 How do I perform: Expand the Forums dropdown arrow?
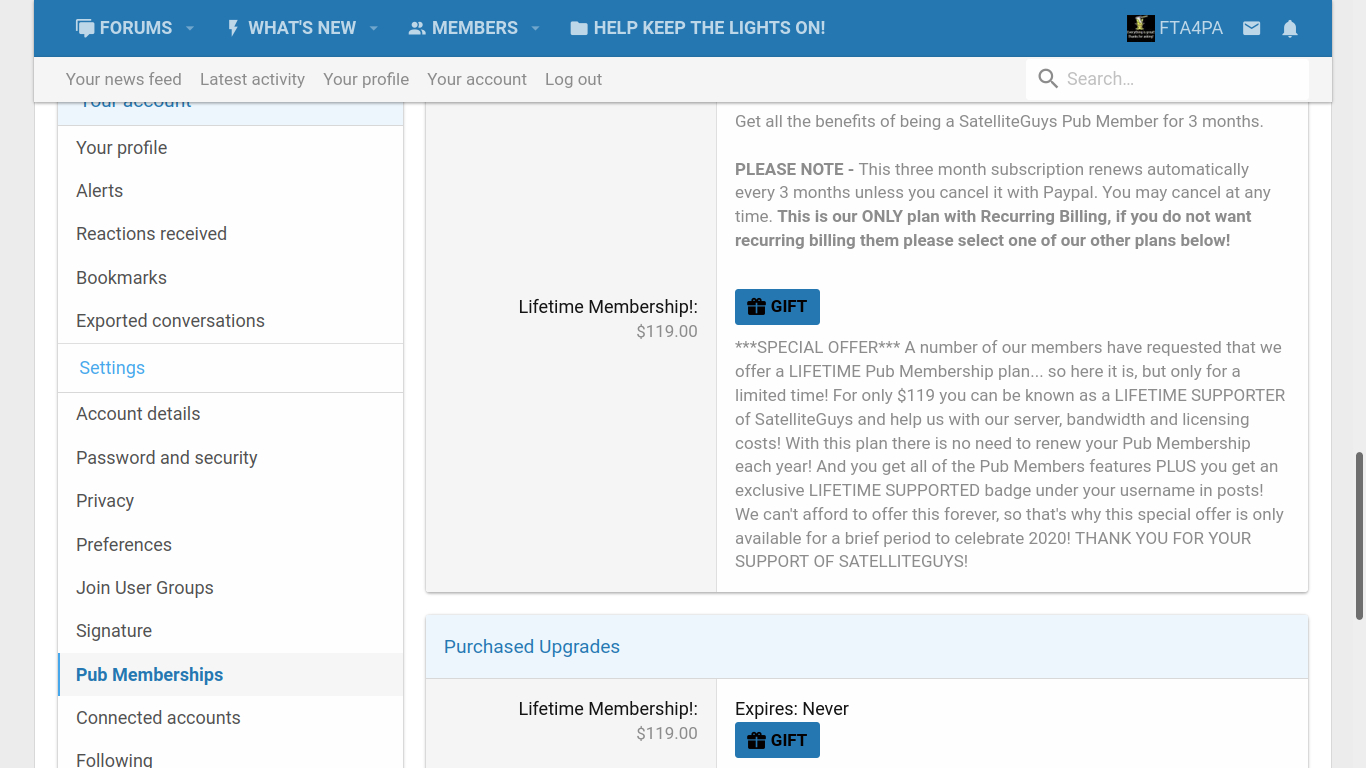(190, 28)
